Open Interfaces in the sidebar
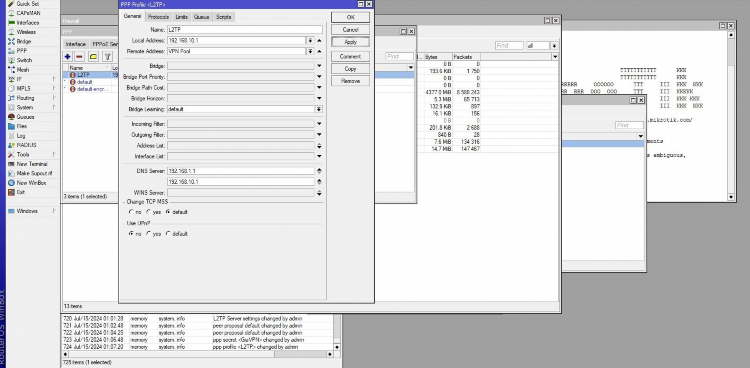This screenshot has height=368, width=750. point(28,22)
